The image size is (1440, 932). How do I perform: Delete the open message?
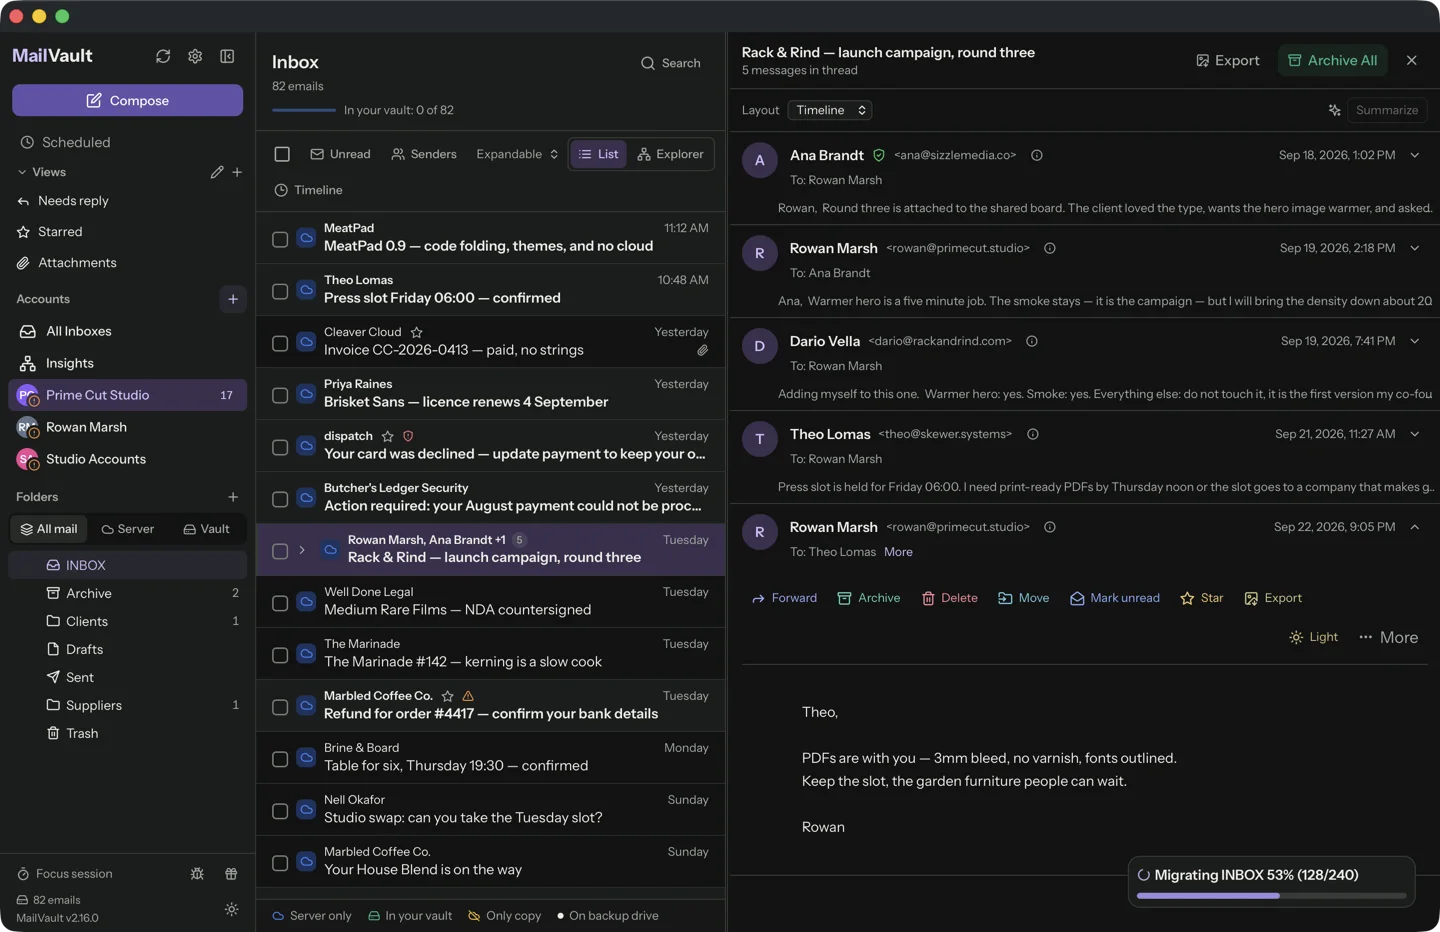coord(949,598)
